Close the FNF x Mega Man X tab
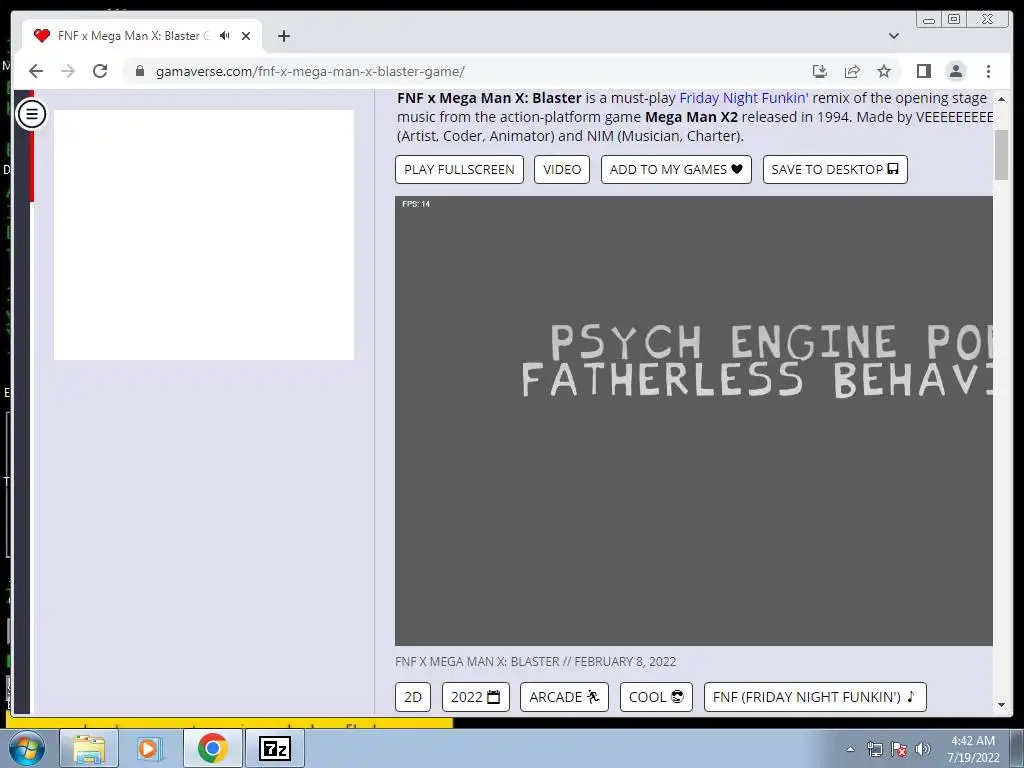1024x768 pixels. click(x=246, y=36)
